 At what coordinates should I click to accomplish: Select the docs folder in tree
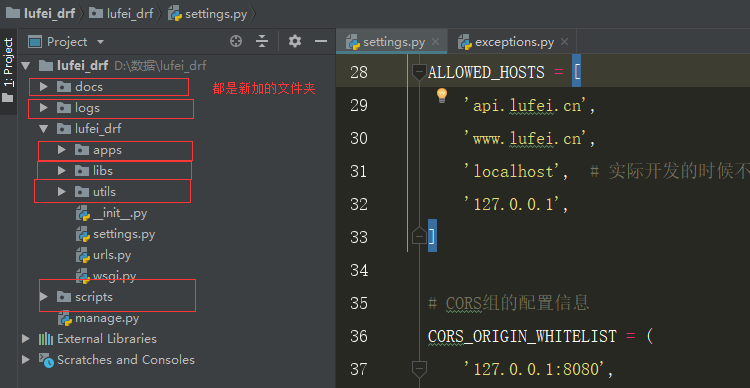88,87
